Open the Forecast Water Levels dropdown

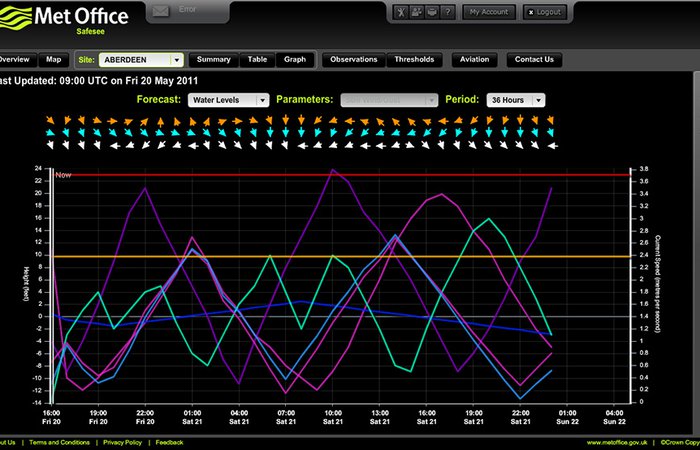pyautogui.click(x=228, y=100)
